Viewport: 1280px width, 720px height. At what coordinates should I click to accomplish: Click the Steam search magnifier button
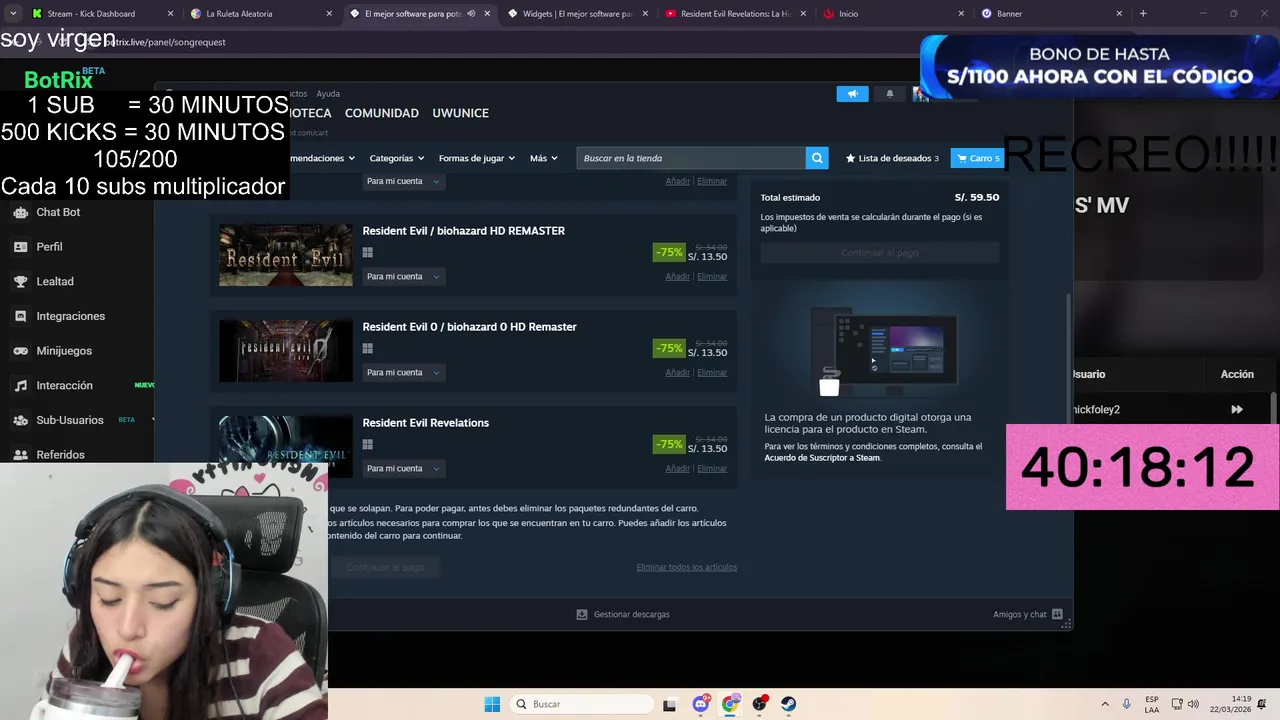(817, 158)
